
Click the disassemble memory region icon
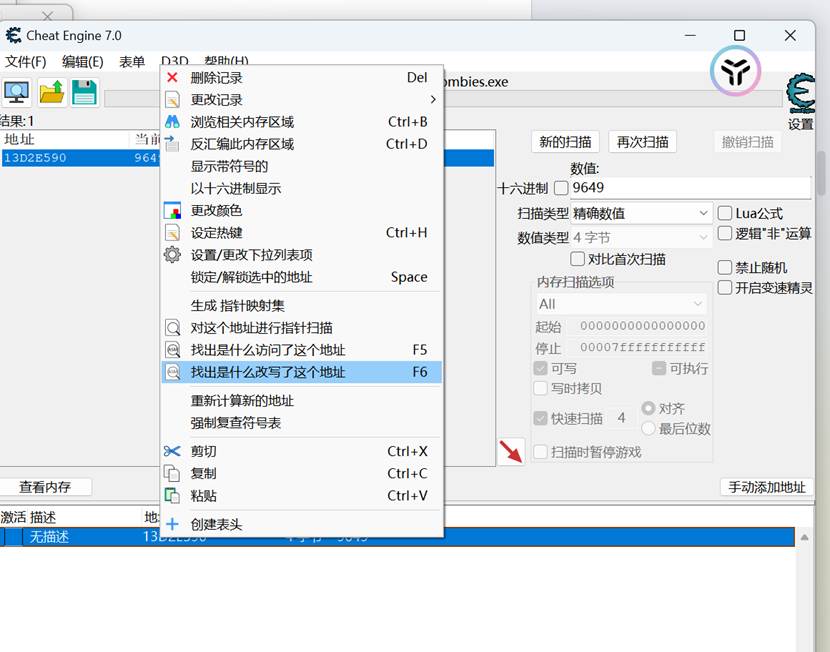(172, 143)
